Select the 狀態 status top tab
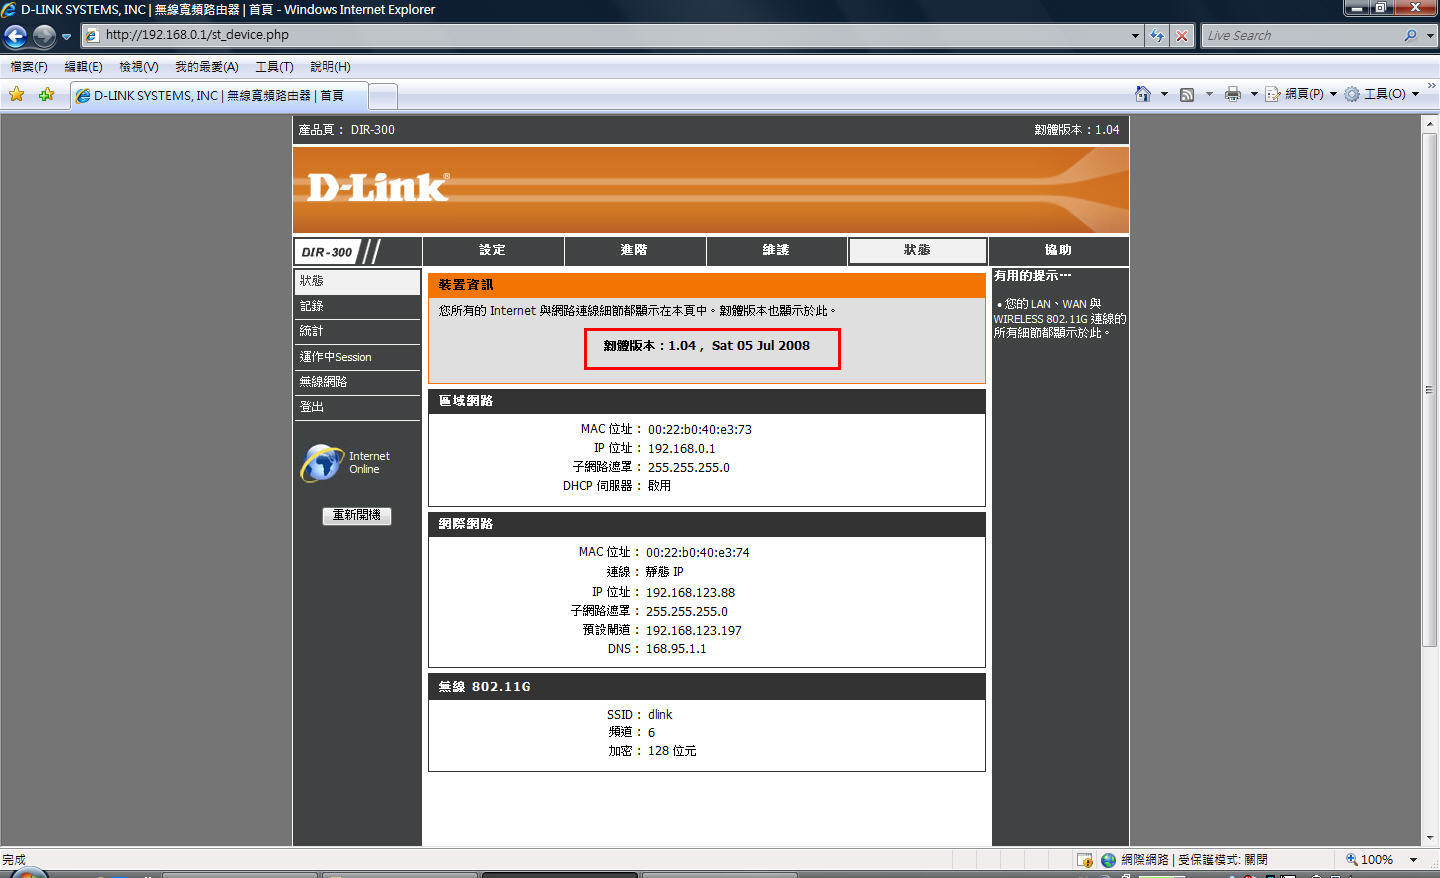1440x878 pixels. click(917, 250)
